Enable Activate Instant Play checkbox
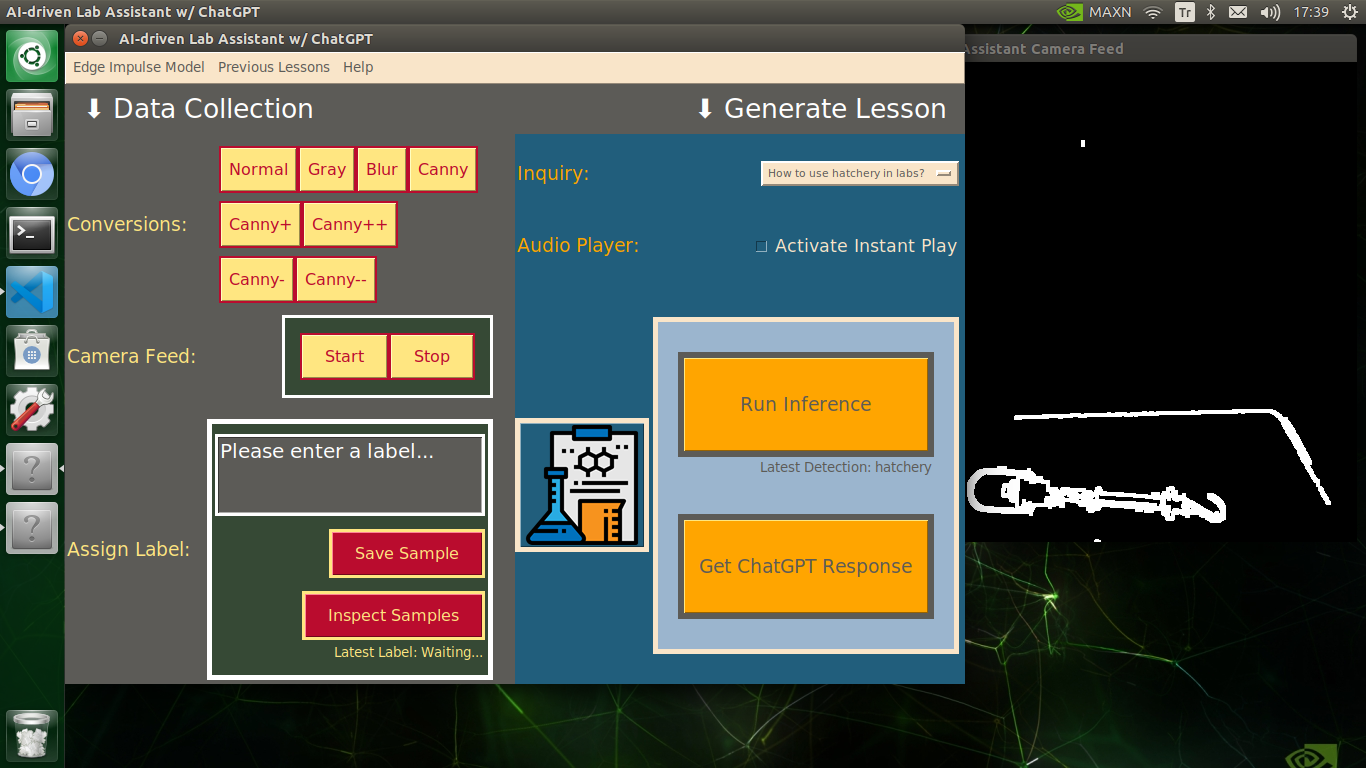 click(x=762, y=246)
